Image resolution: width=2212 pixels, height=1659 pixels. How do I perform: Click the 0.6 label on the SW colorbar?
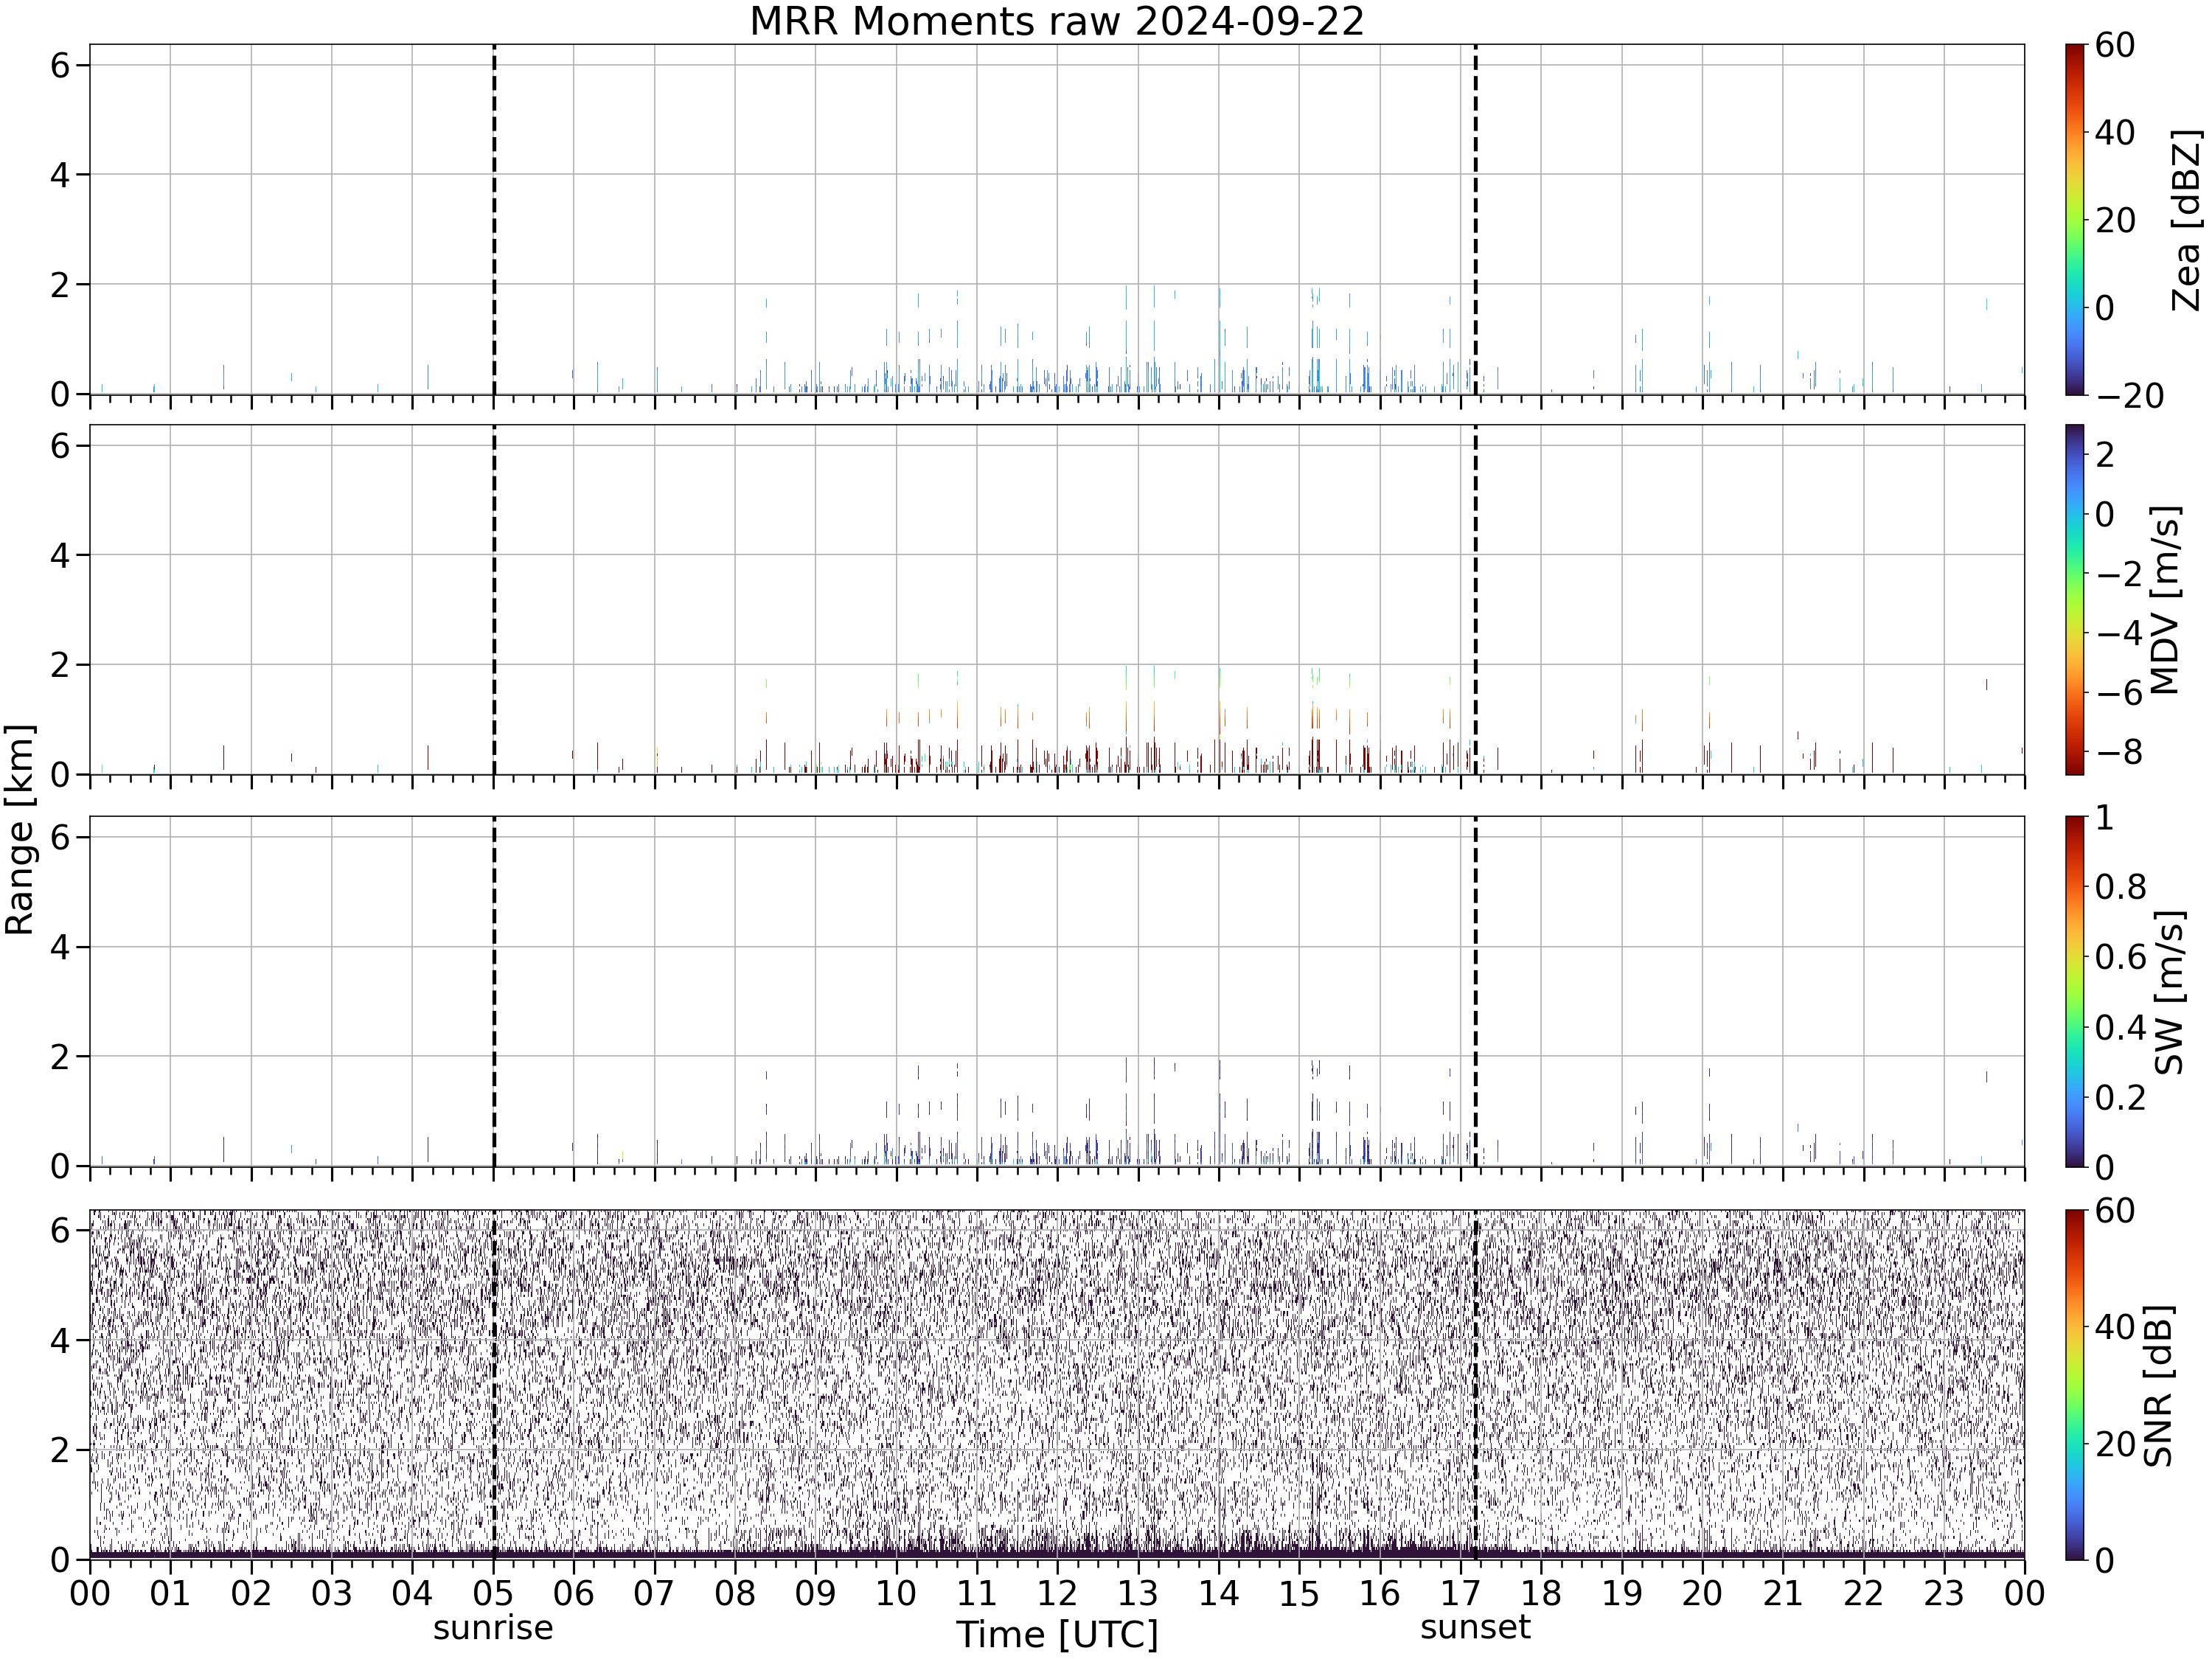coord(2121,957)
